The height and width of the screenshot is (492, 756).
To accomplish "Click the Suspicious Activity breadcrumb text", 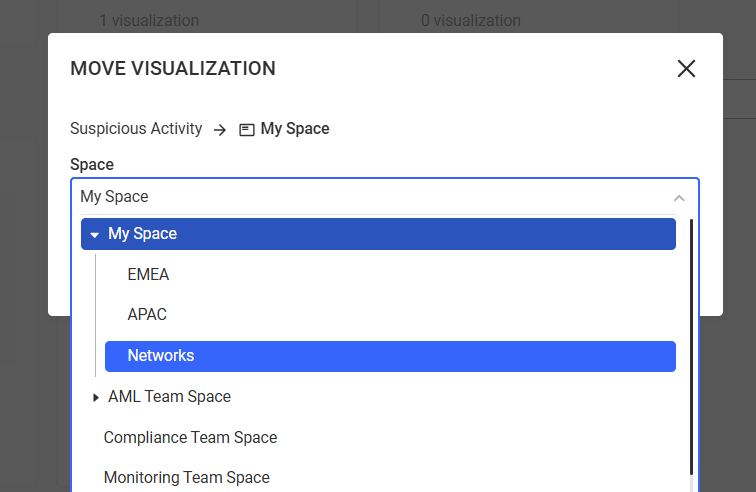I will click(x=136, y=129).
